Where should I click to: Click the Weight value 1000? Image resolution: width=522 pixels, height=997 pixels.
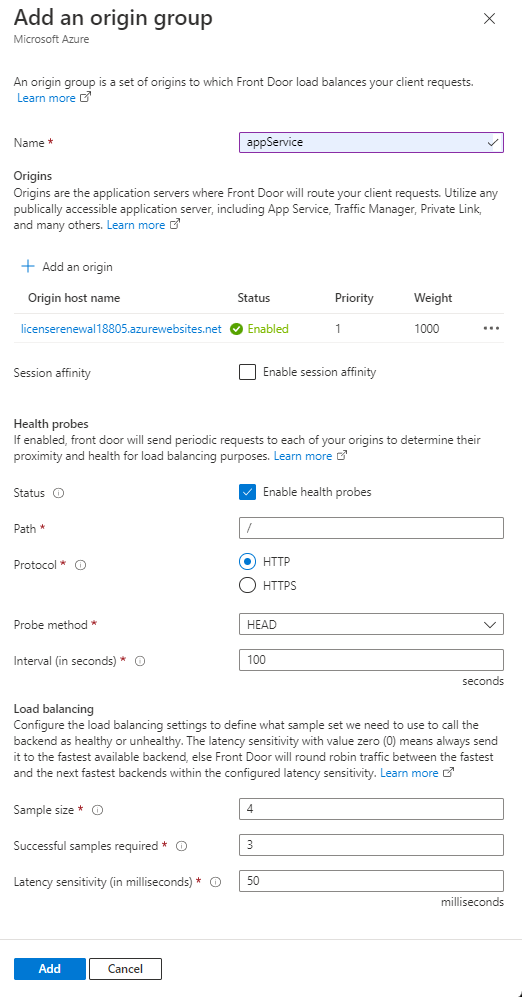(x=426, y=329)
